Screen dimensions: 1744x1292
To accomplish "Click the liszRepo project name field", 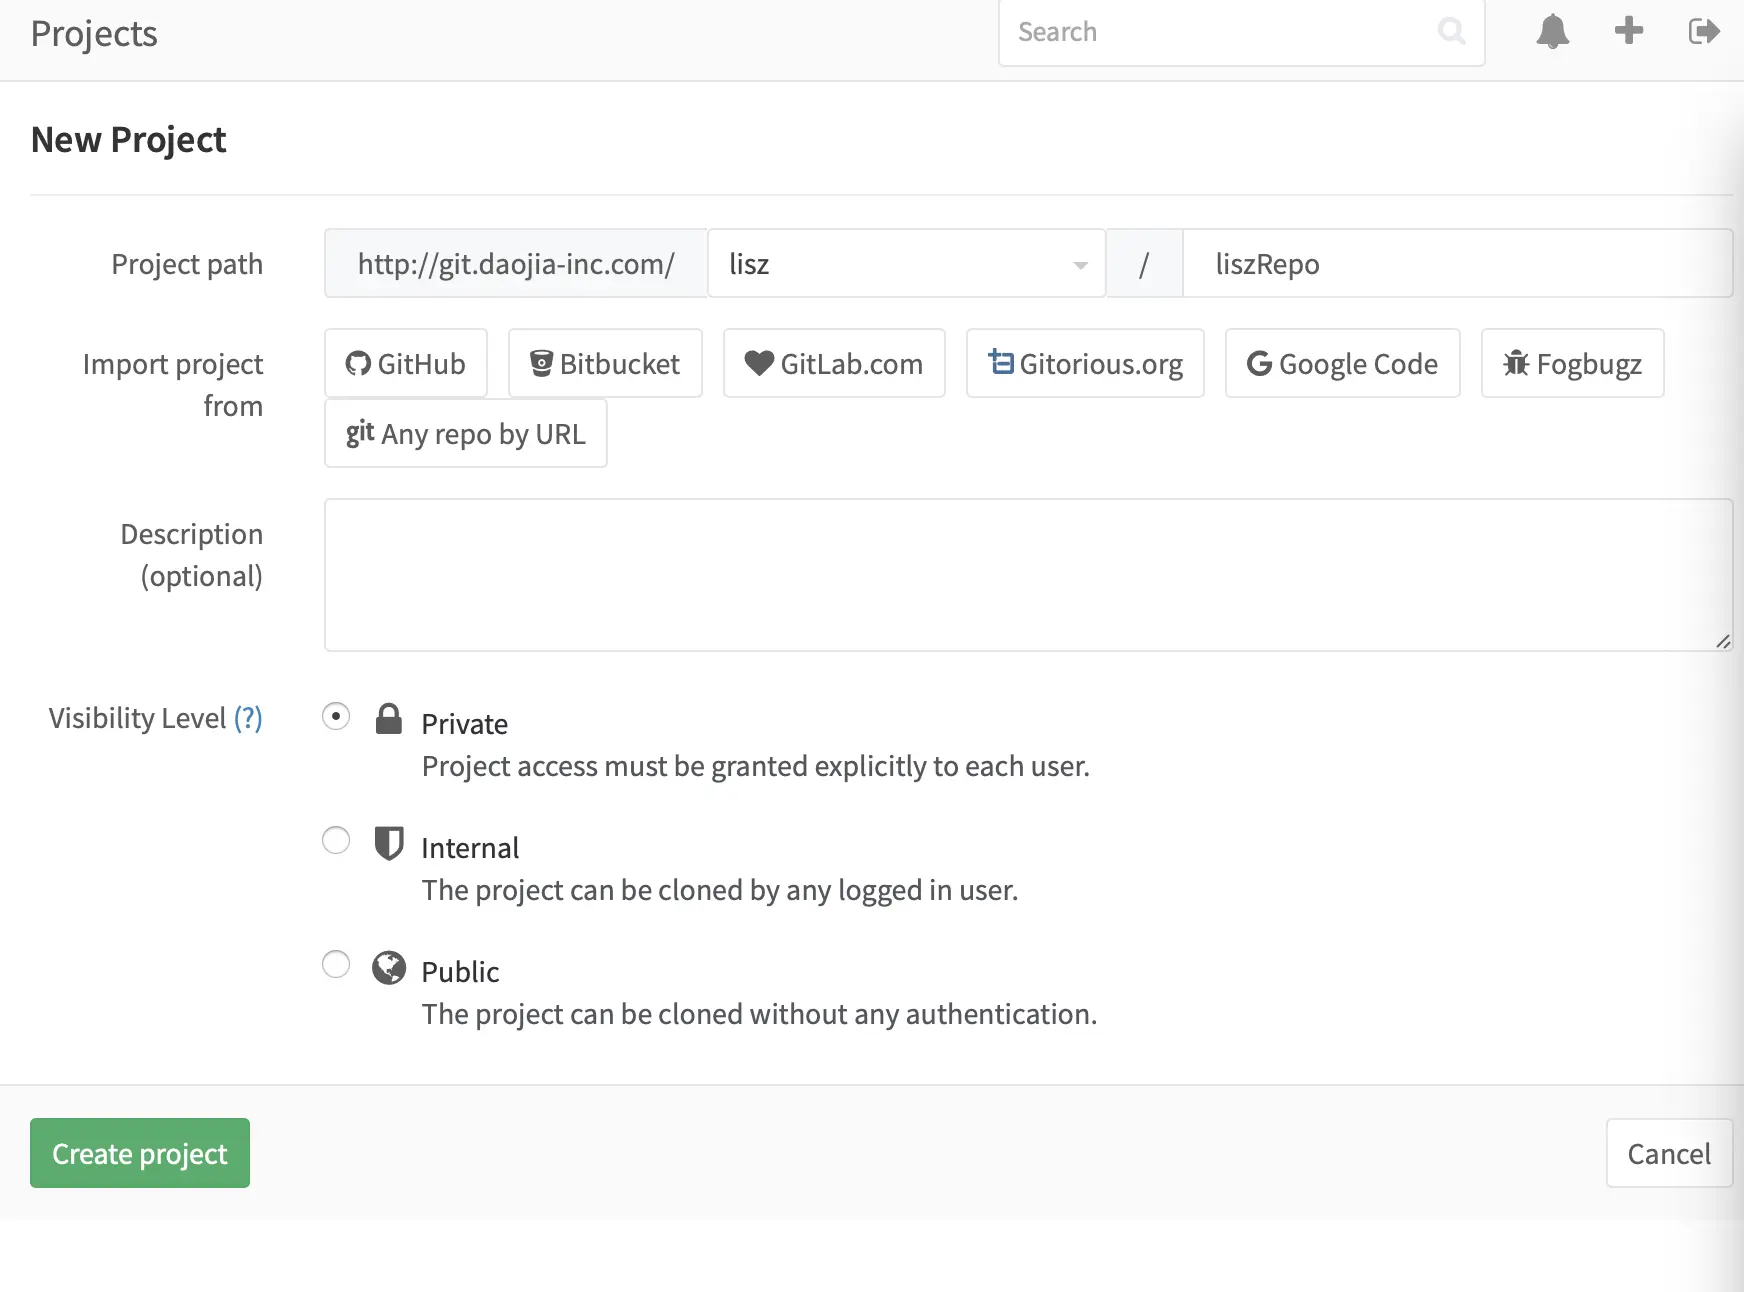I will point(1456,264).
